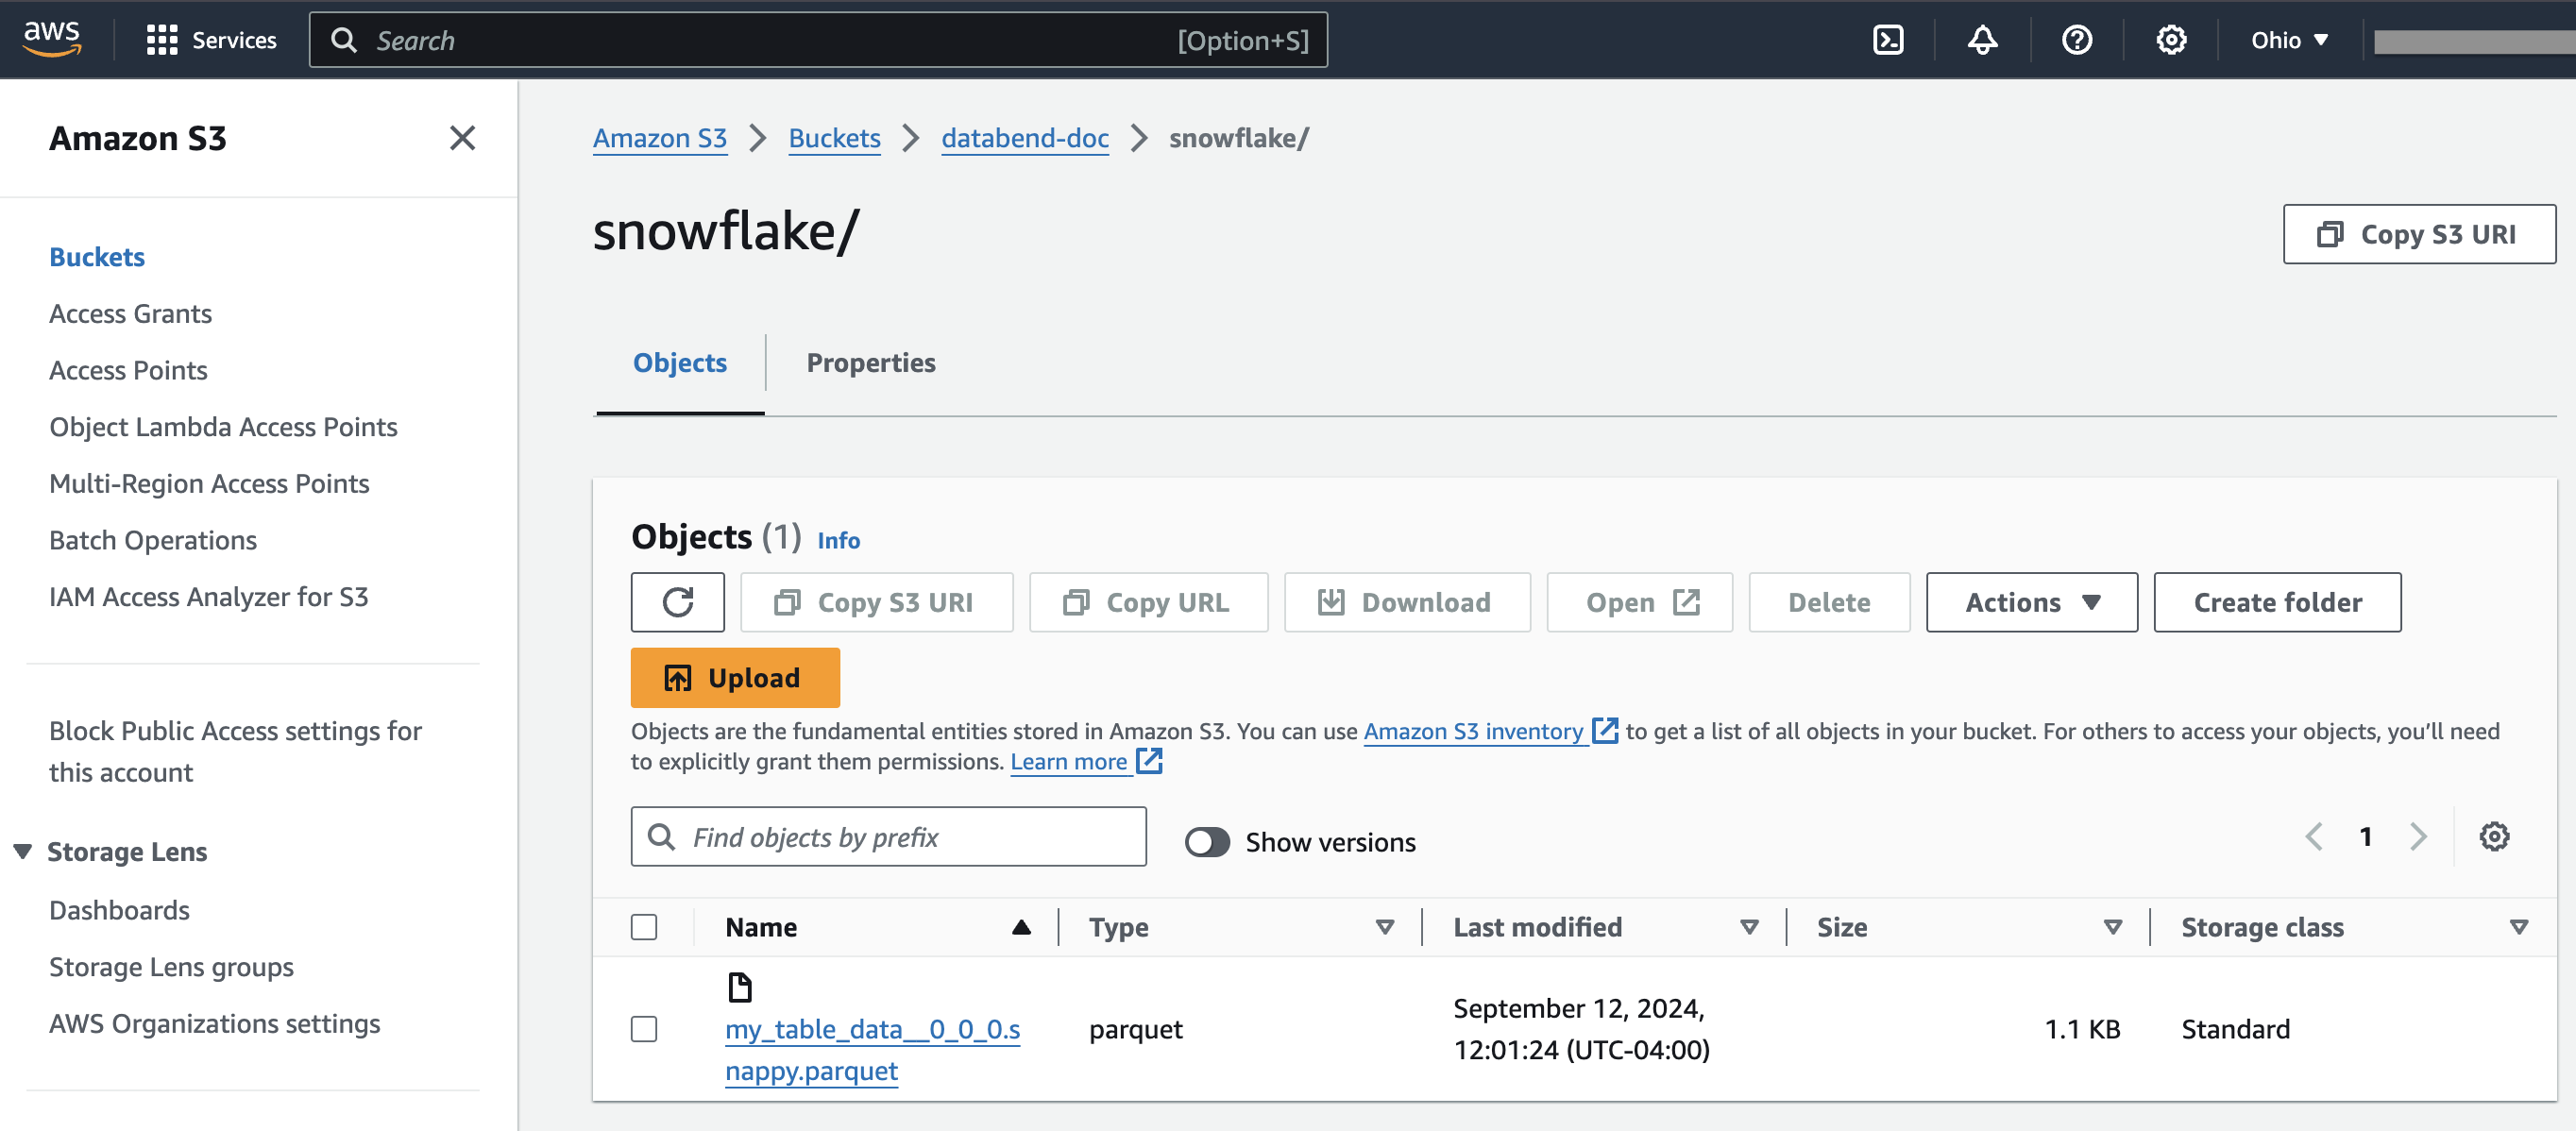The height and width of the screenshot is (1131, 2576).
Task: Click the Copy URL button
Action: 1148,602
